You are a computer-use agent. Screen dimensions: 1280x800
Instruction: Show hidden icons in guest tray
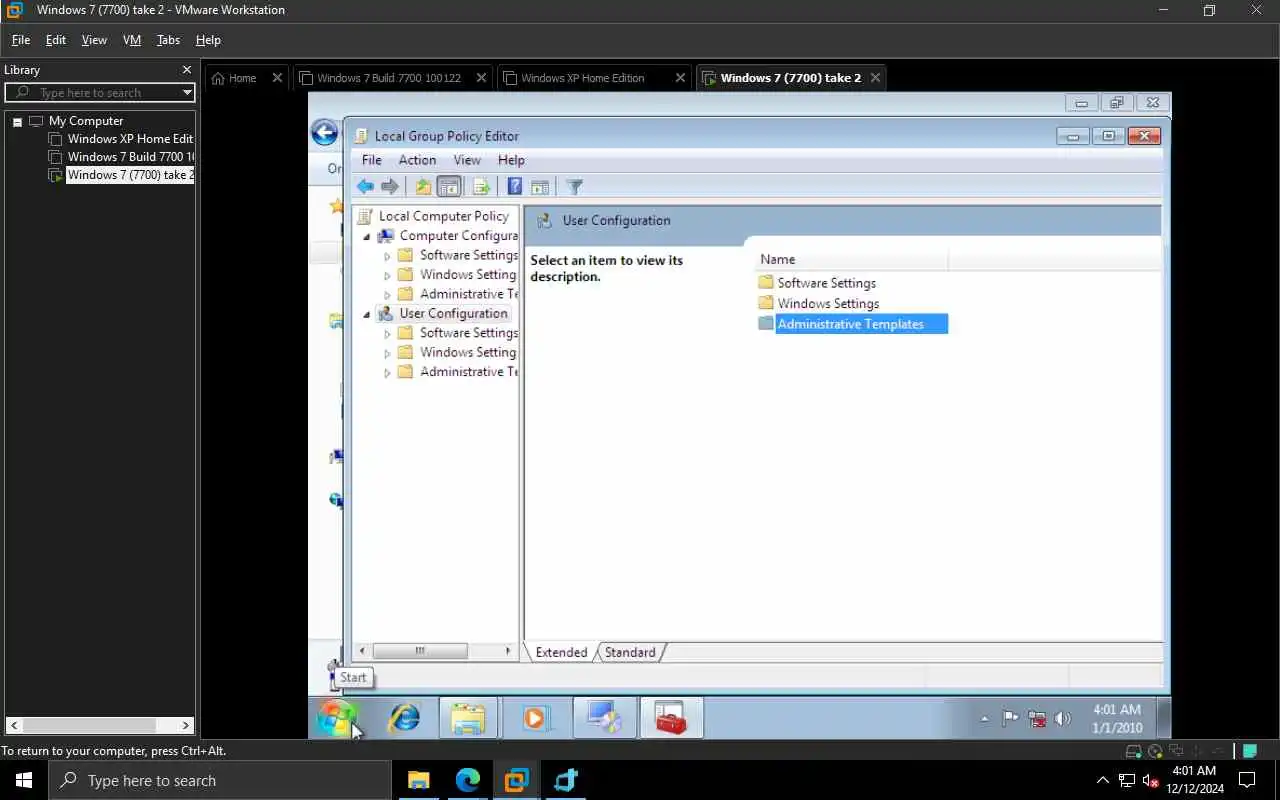pos(984,719)
